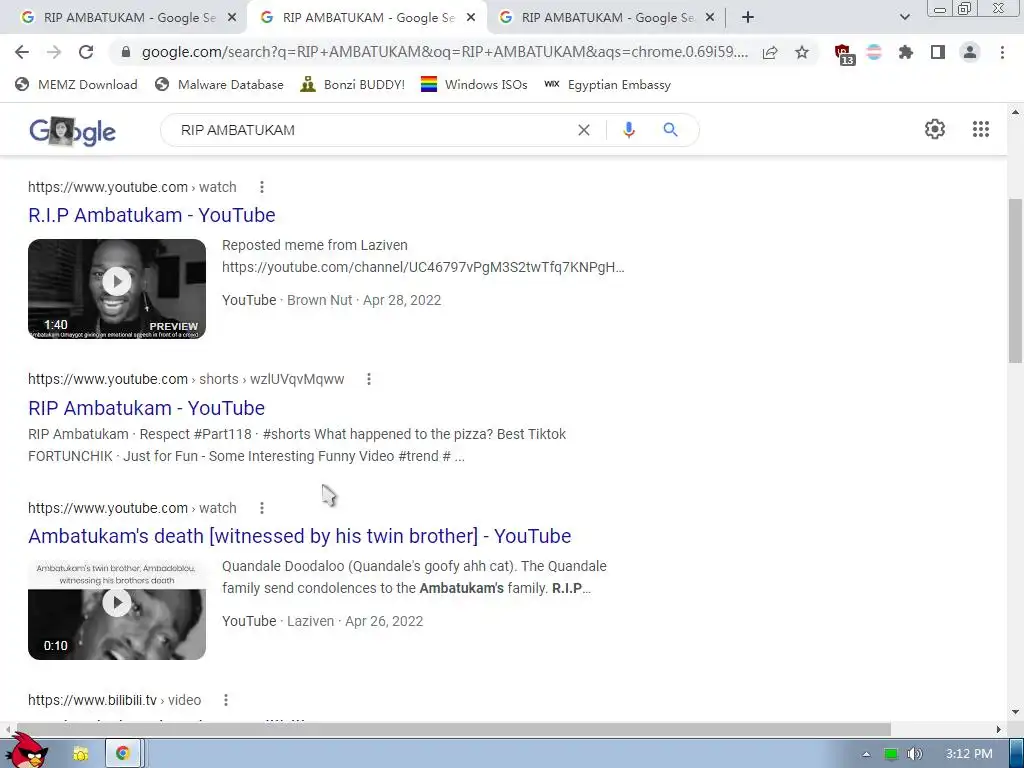This screenshot has width=1024, height=768.
Task: Open the Malware Database bookmark
Action: point(219,84)
